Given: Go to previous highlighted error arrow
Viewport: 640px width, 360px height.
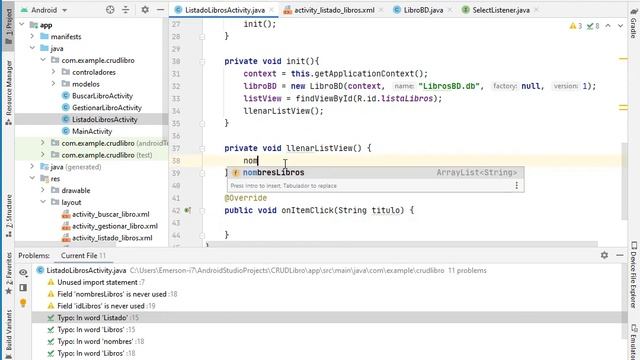Looking at the screenshot, I should [x=608, y=26].
